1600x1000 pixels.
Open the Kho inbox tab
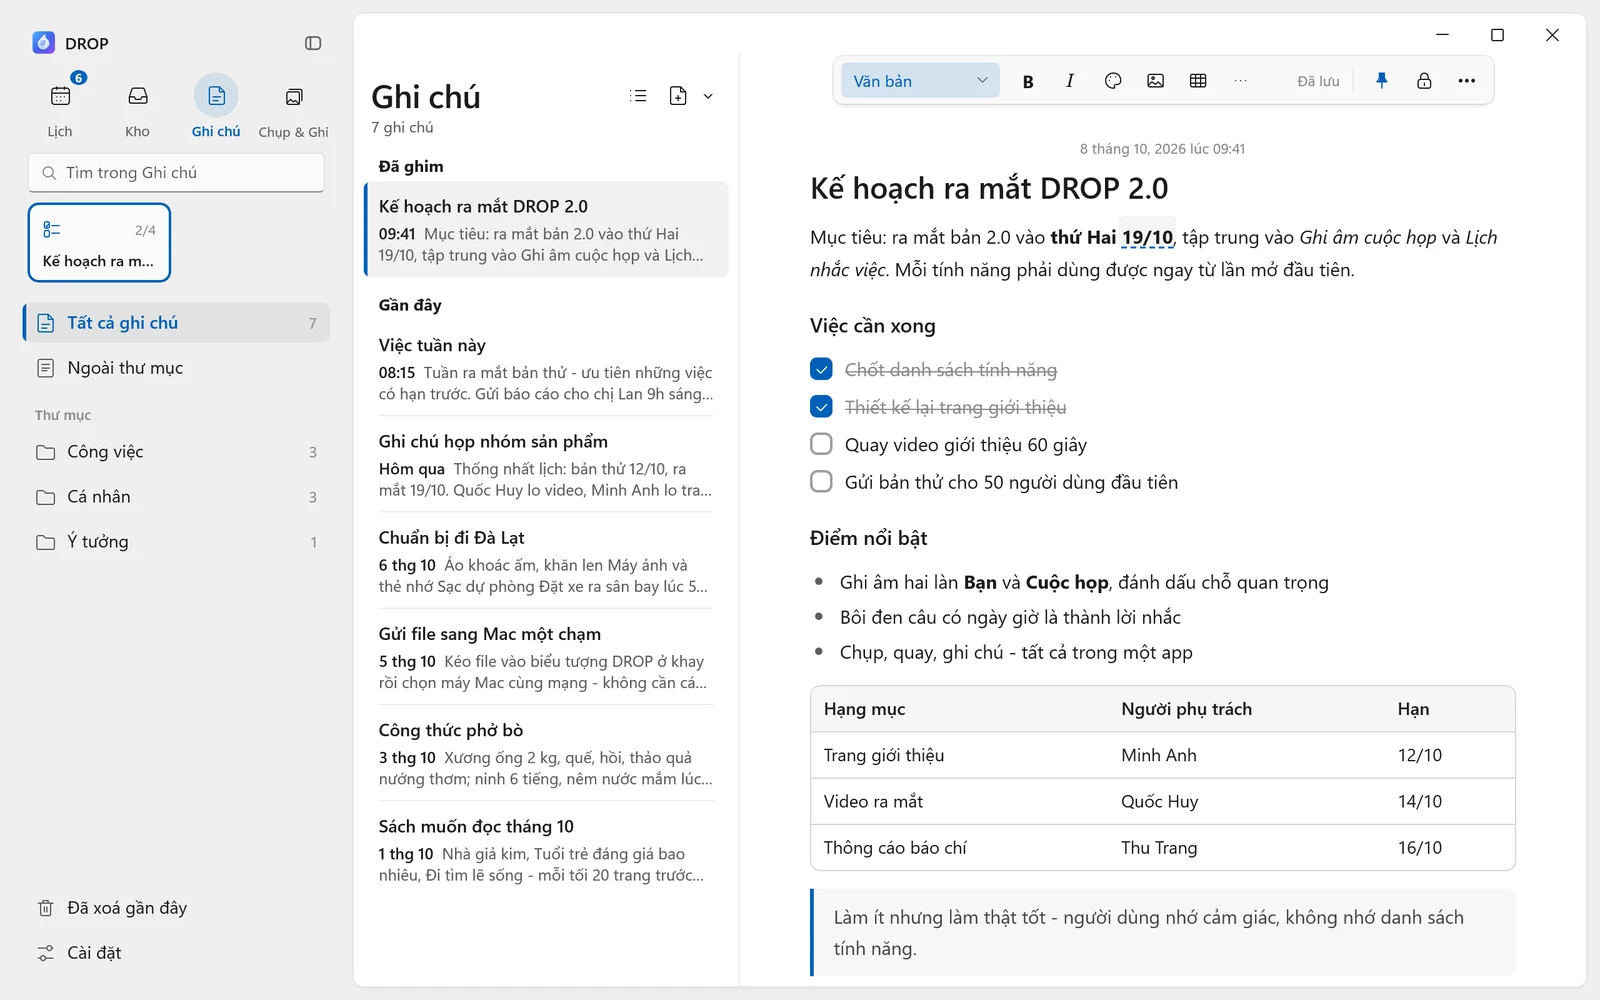(x=138, y=107)
